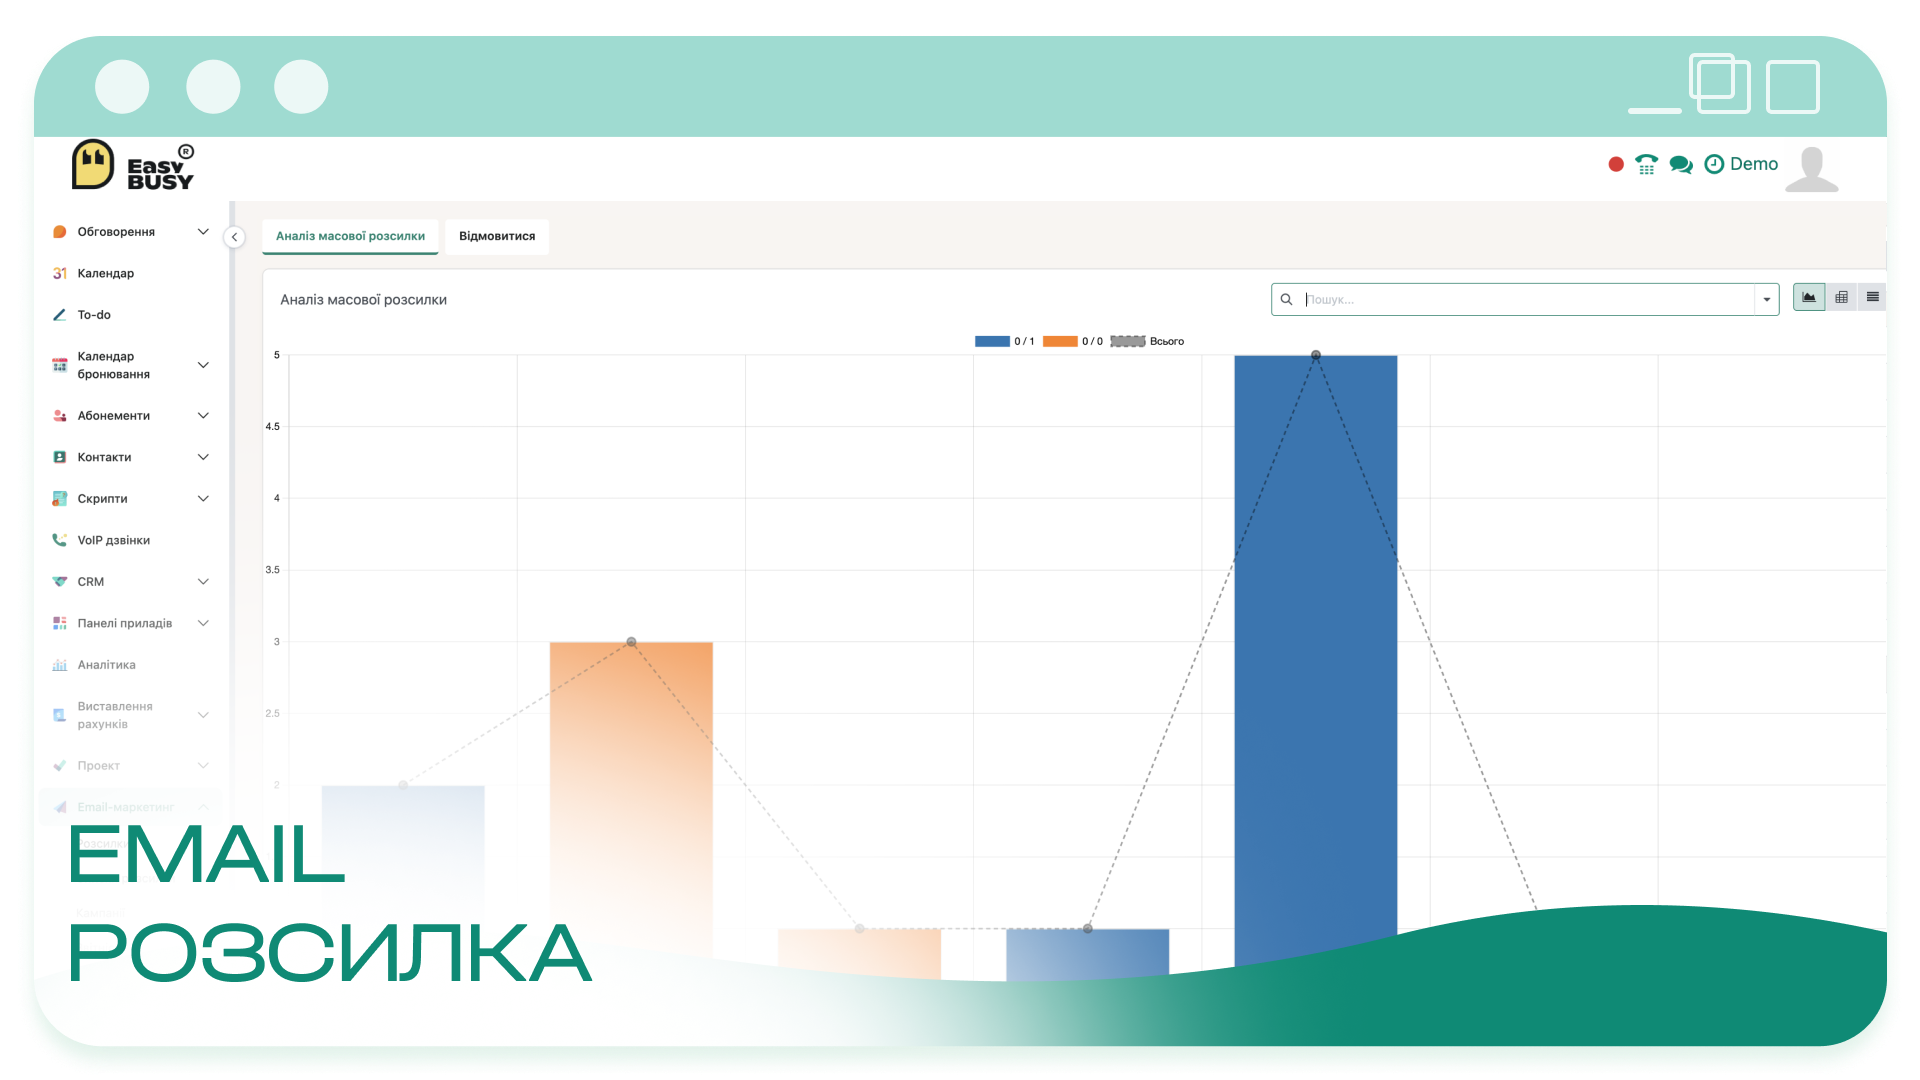The width and height of the screenshot is (1920, 1080).
Task: Toggle the orange 0 / 0 legend series
Action: tap(1073, 342)
